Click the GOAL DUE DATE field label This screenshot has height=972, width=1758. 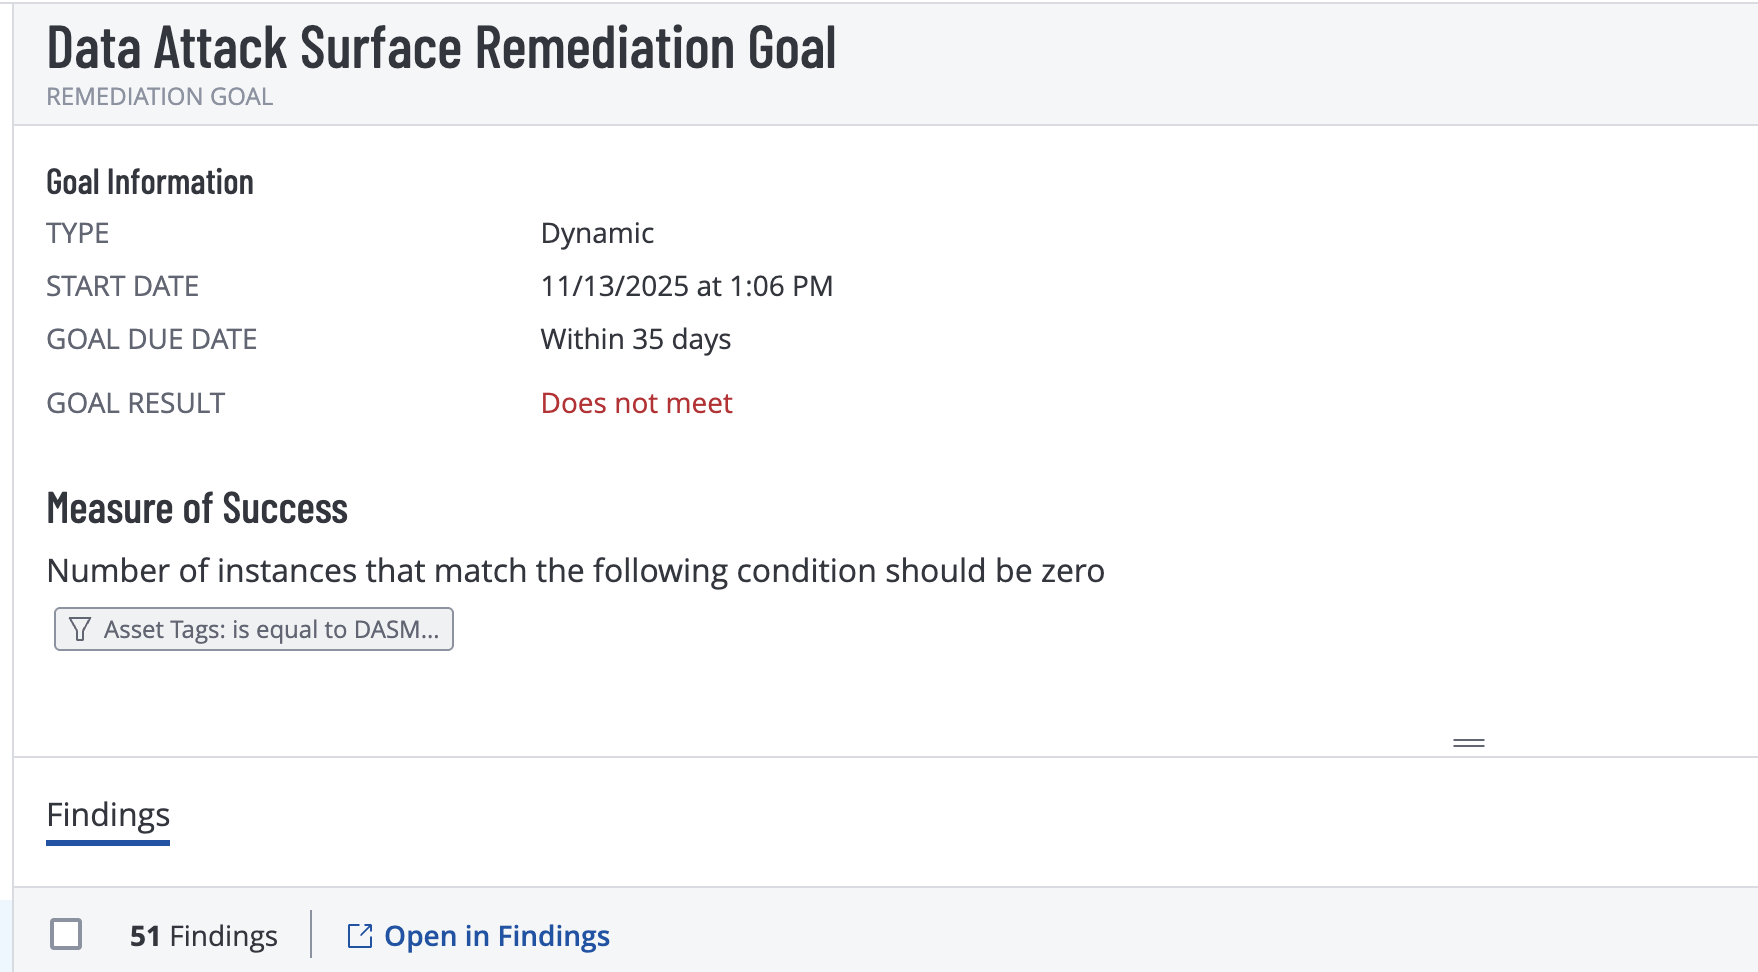click(151, 339)
